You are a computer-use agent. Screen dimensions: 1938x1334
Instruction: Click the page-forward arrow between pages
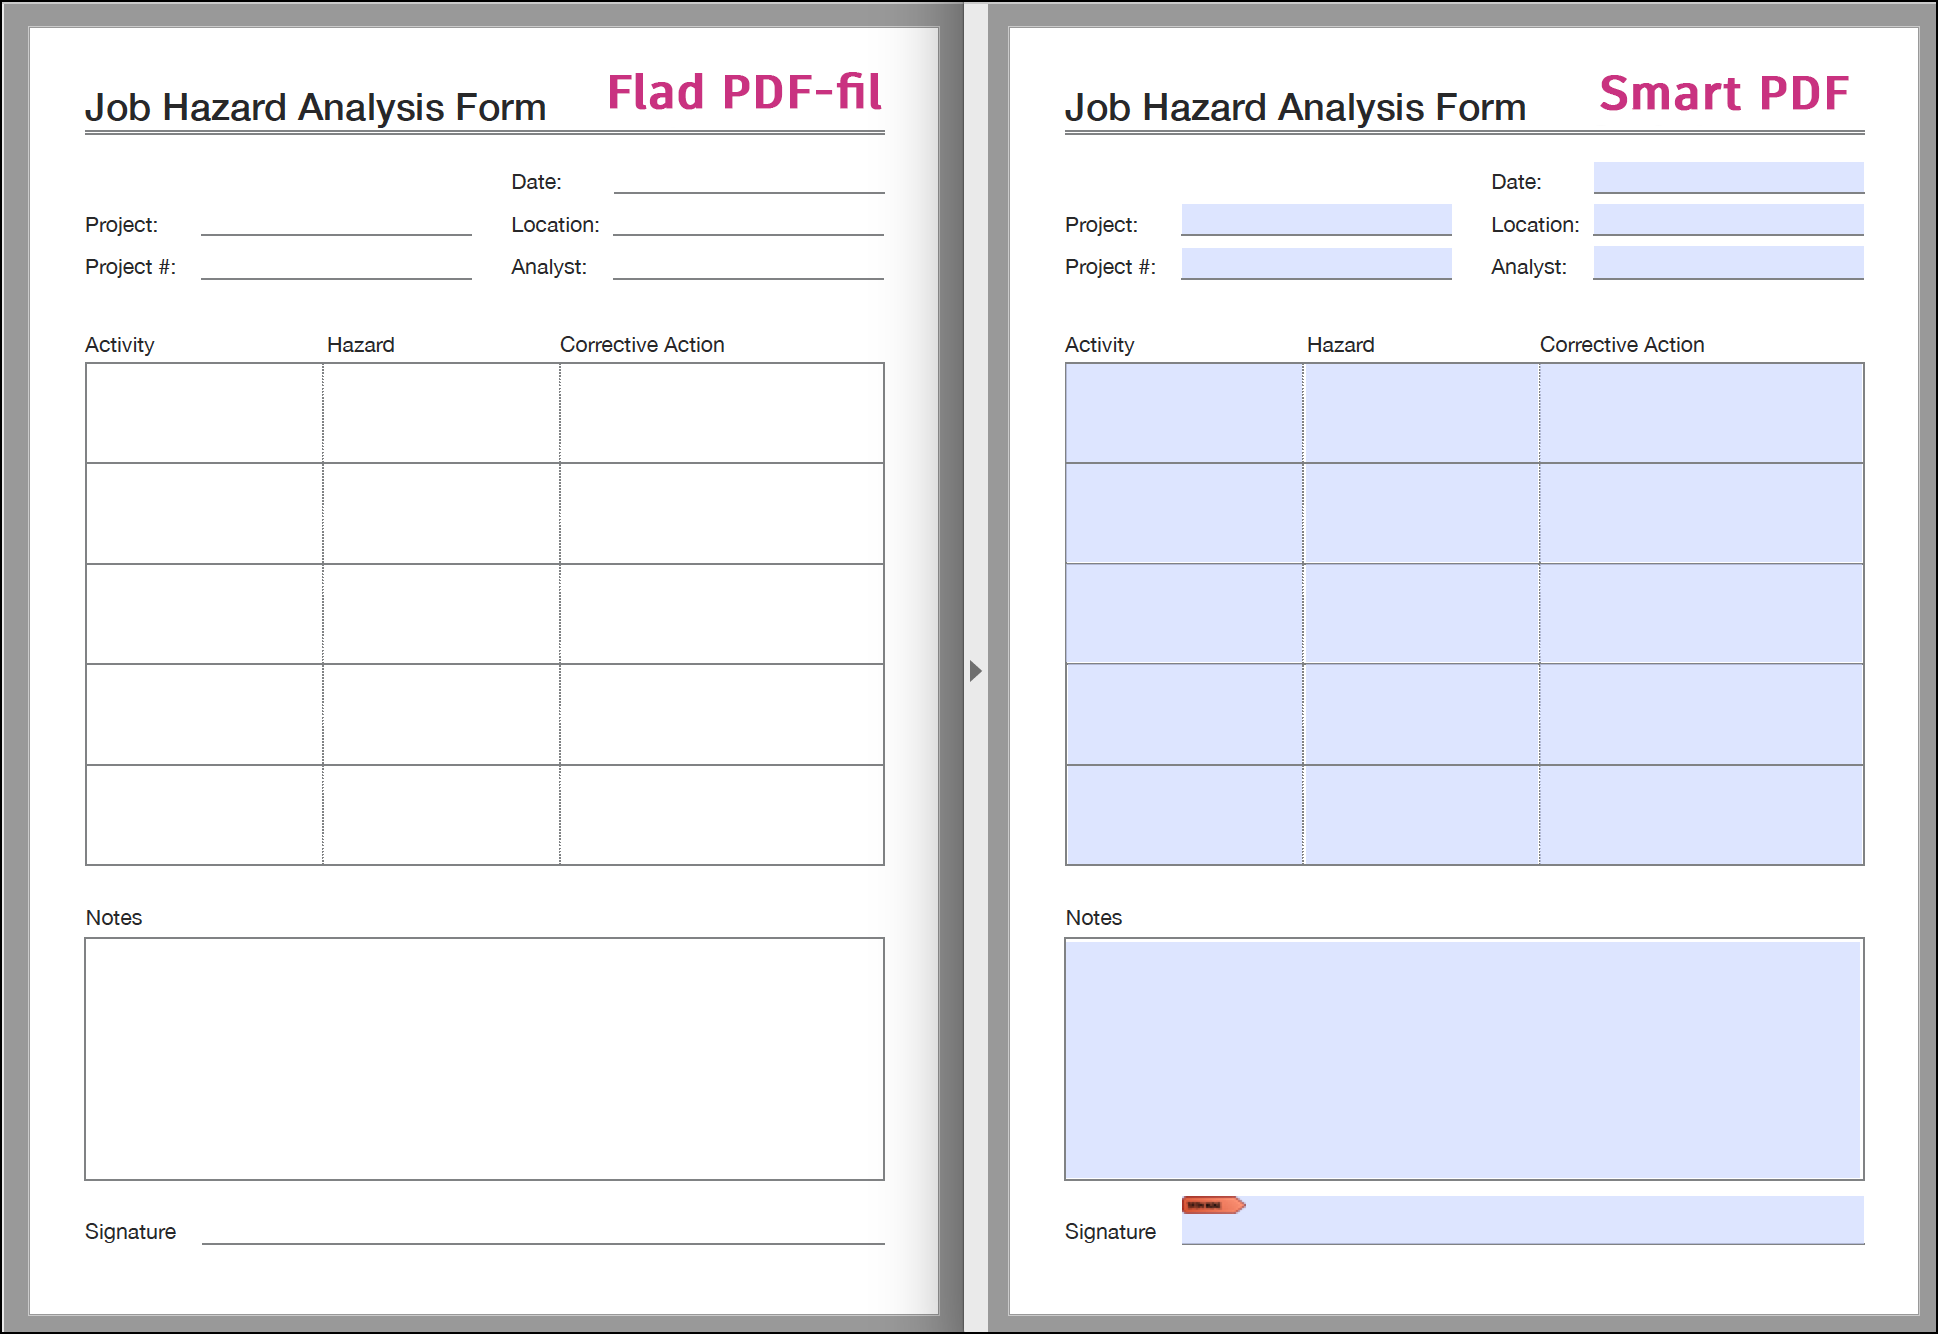click(975, 671)
